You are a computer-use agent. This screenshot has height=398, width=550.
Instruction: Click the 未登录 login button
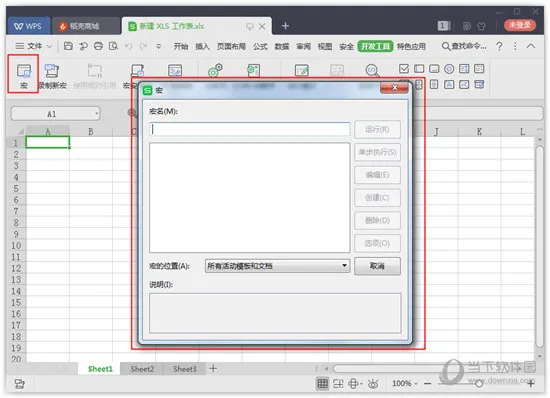coord(520,25)
